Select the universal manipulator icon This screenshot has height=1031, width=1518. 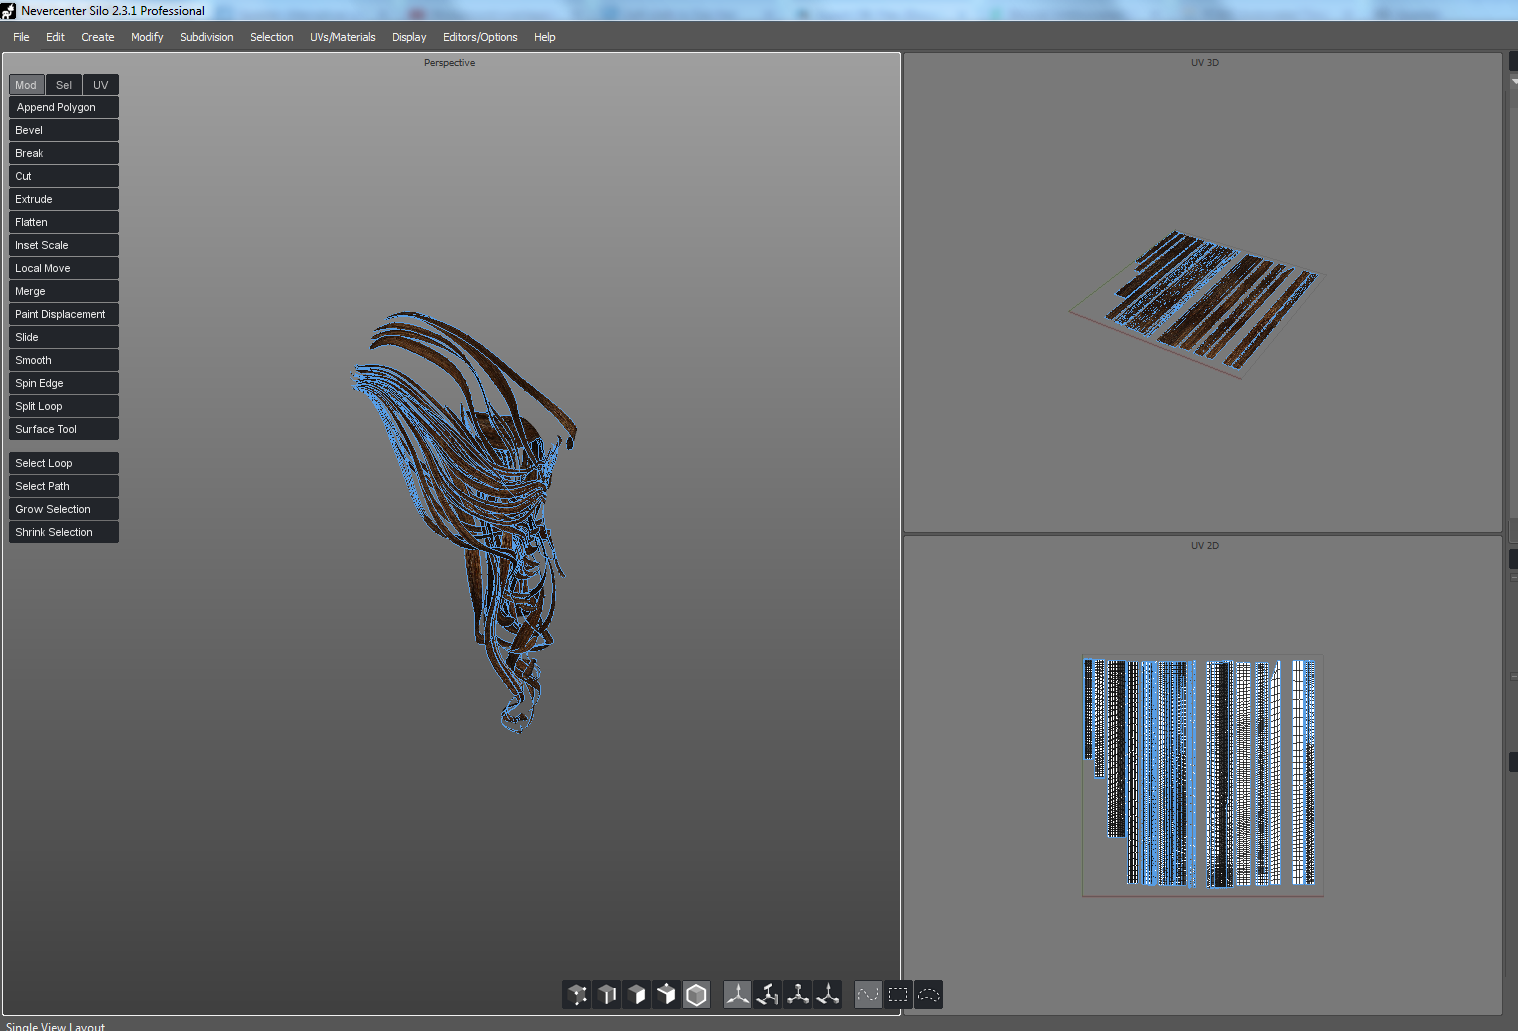[x=828, y=995]
